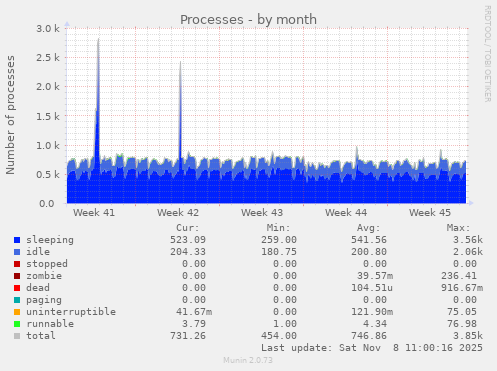
Task: Click the '0.5 k' y-axis tick label
Action: coord(48,174)
